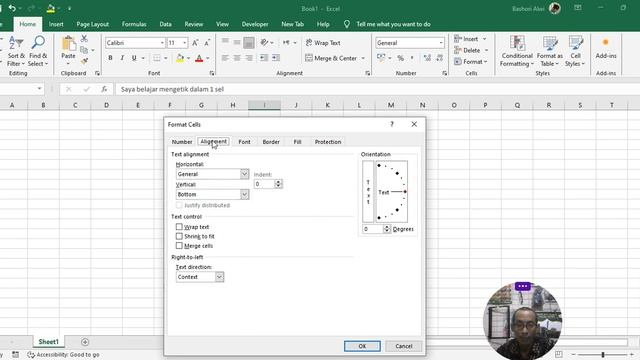
Task: Click Format as Table
Action: tap(549, 51)
